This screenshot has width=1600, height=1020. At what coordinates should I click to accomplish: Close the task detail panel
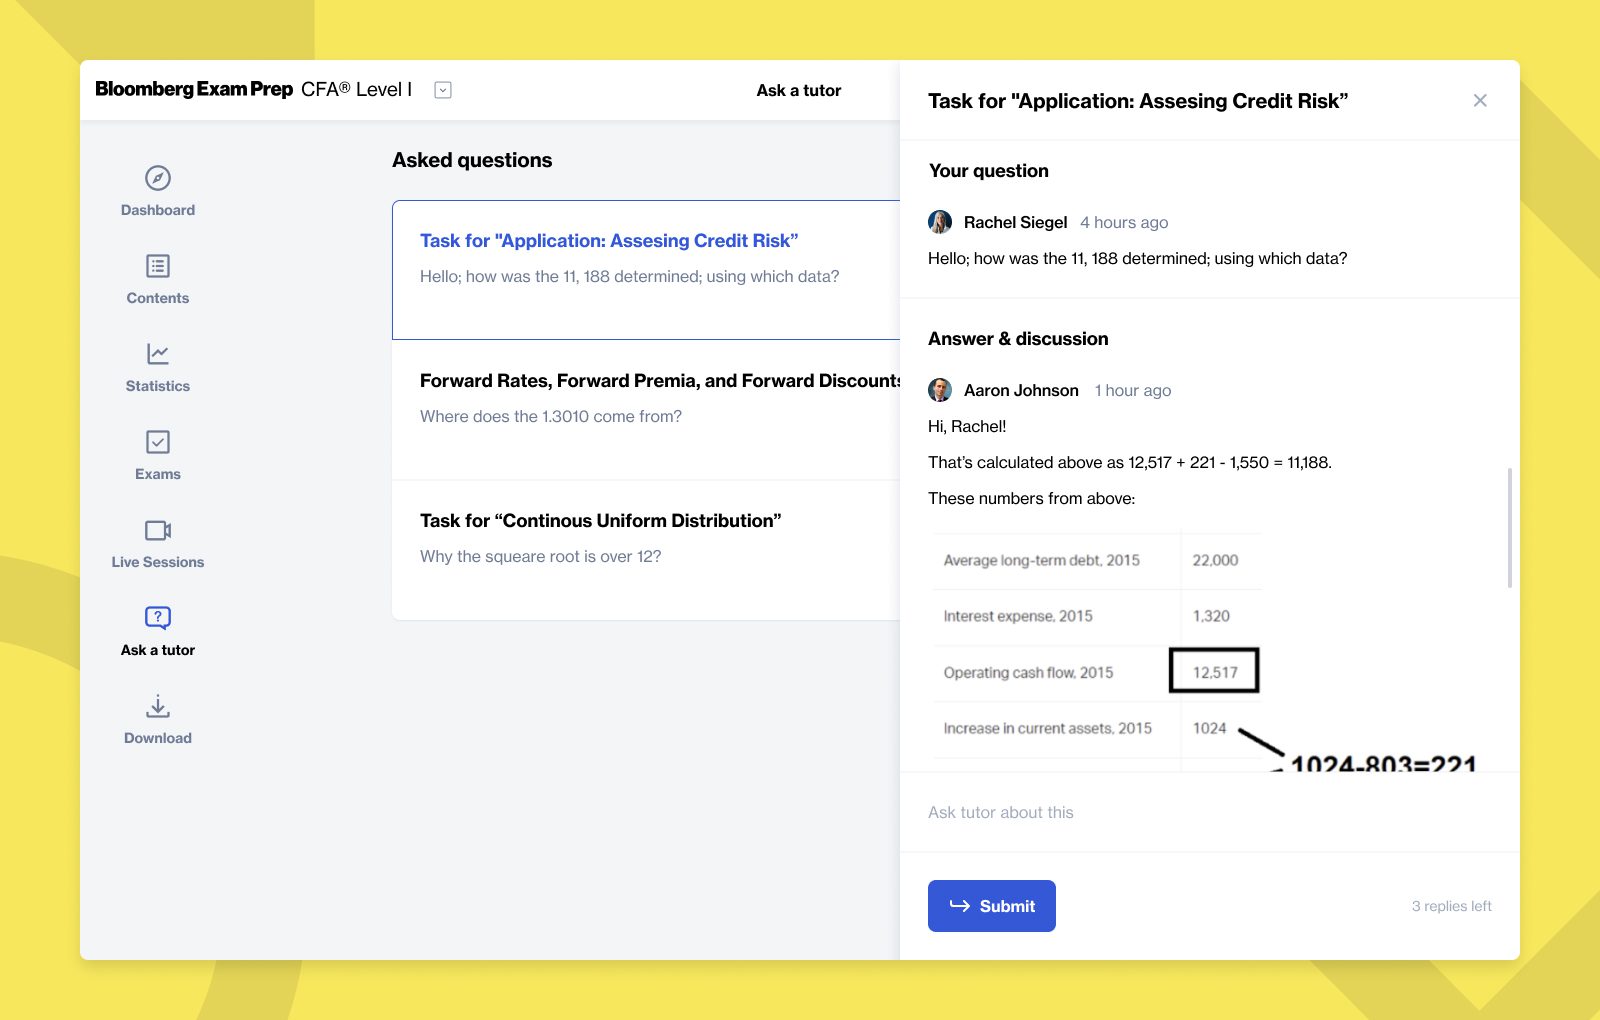(x=1480, y=100)
